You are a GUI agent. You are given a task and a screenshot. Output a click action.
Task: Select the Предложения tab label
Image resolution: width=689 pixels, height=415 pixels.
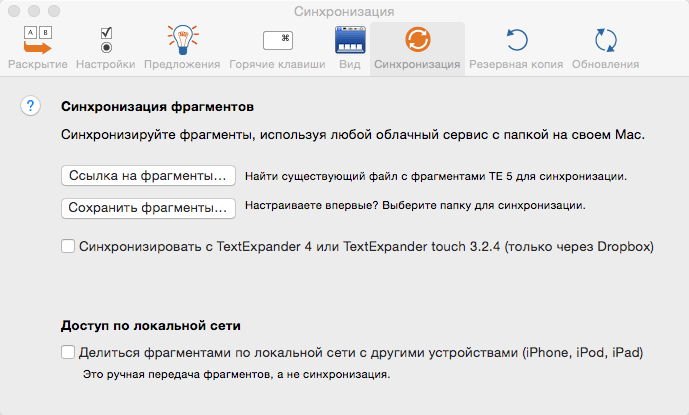[182, 64]
